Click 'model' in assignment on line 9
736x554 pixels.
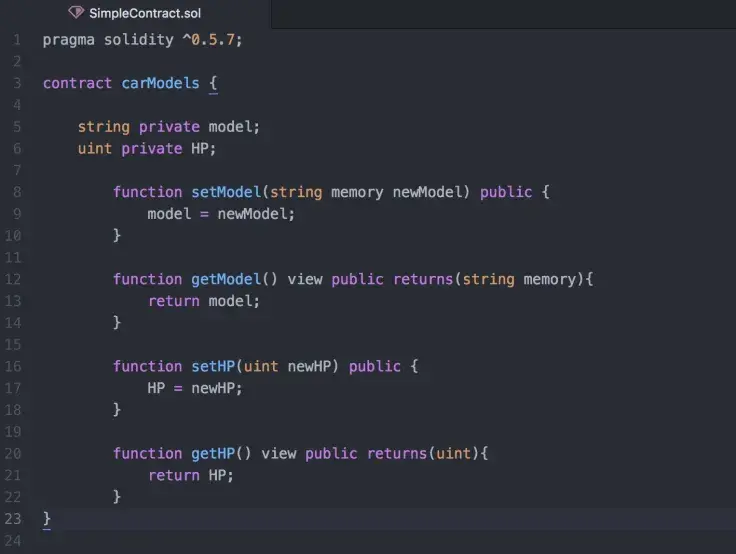click(169, 214)
